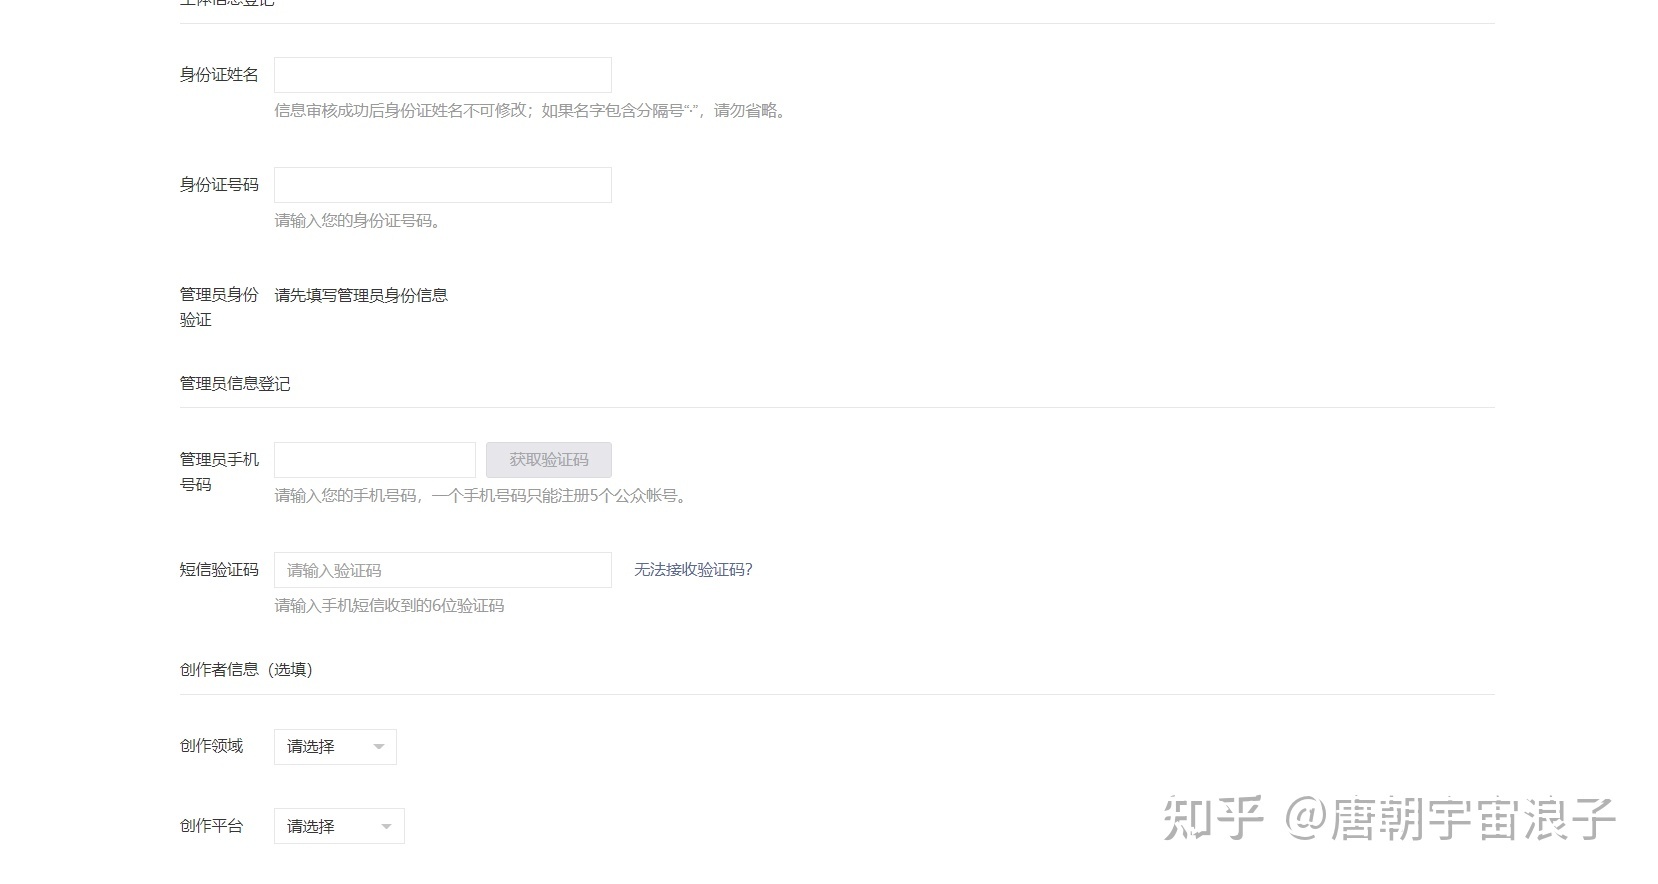Viewport: 1658px width, 884px height.
Task: Select the 身份证号码 label text
Action: [x=219, y=185]
